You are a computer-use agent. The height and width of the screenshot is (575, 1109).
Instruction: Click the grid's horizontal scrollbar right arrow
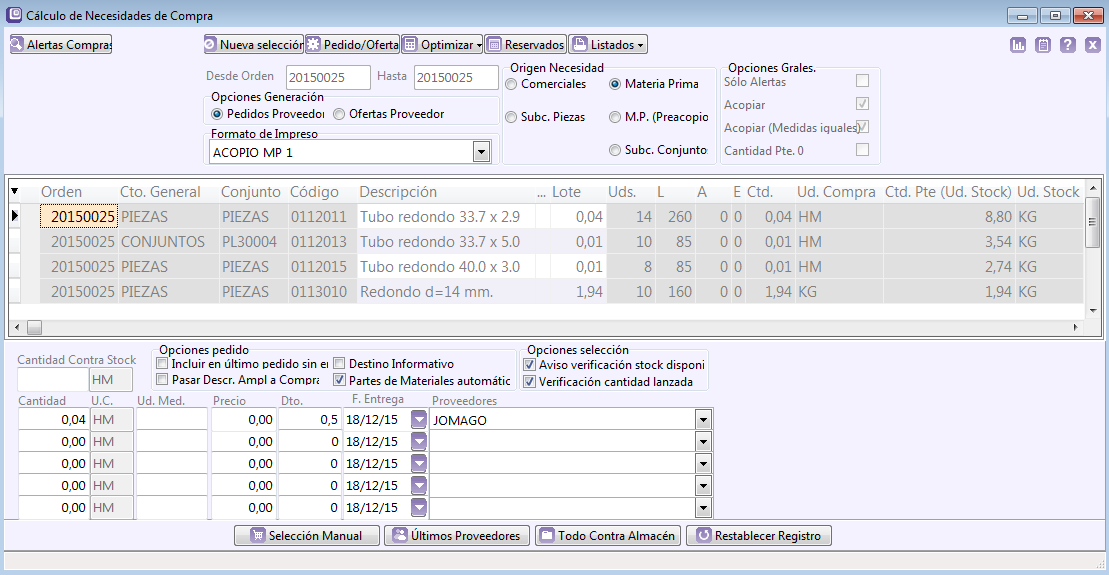tap(1076, 327)
